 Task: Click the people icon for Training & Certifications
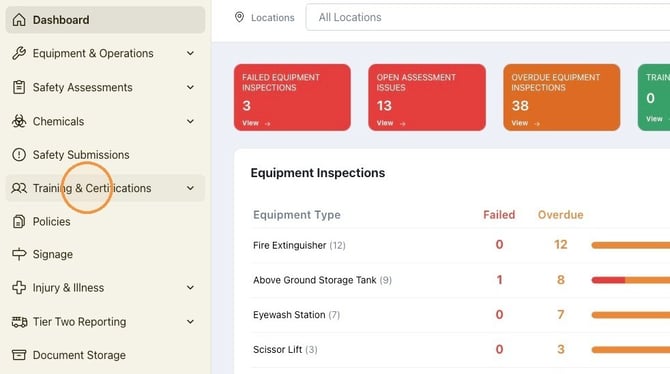pyautogui.click(x=19, y=188)
